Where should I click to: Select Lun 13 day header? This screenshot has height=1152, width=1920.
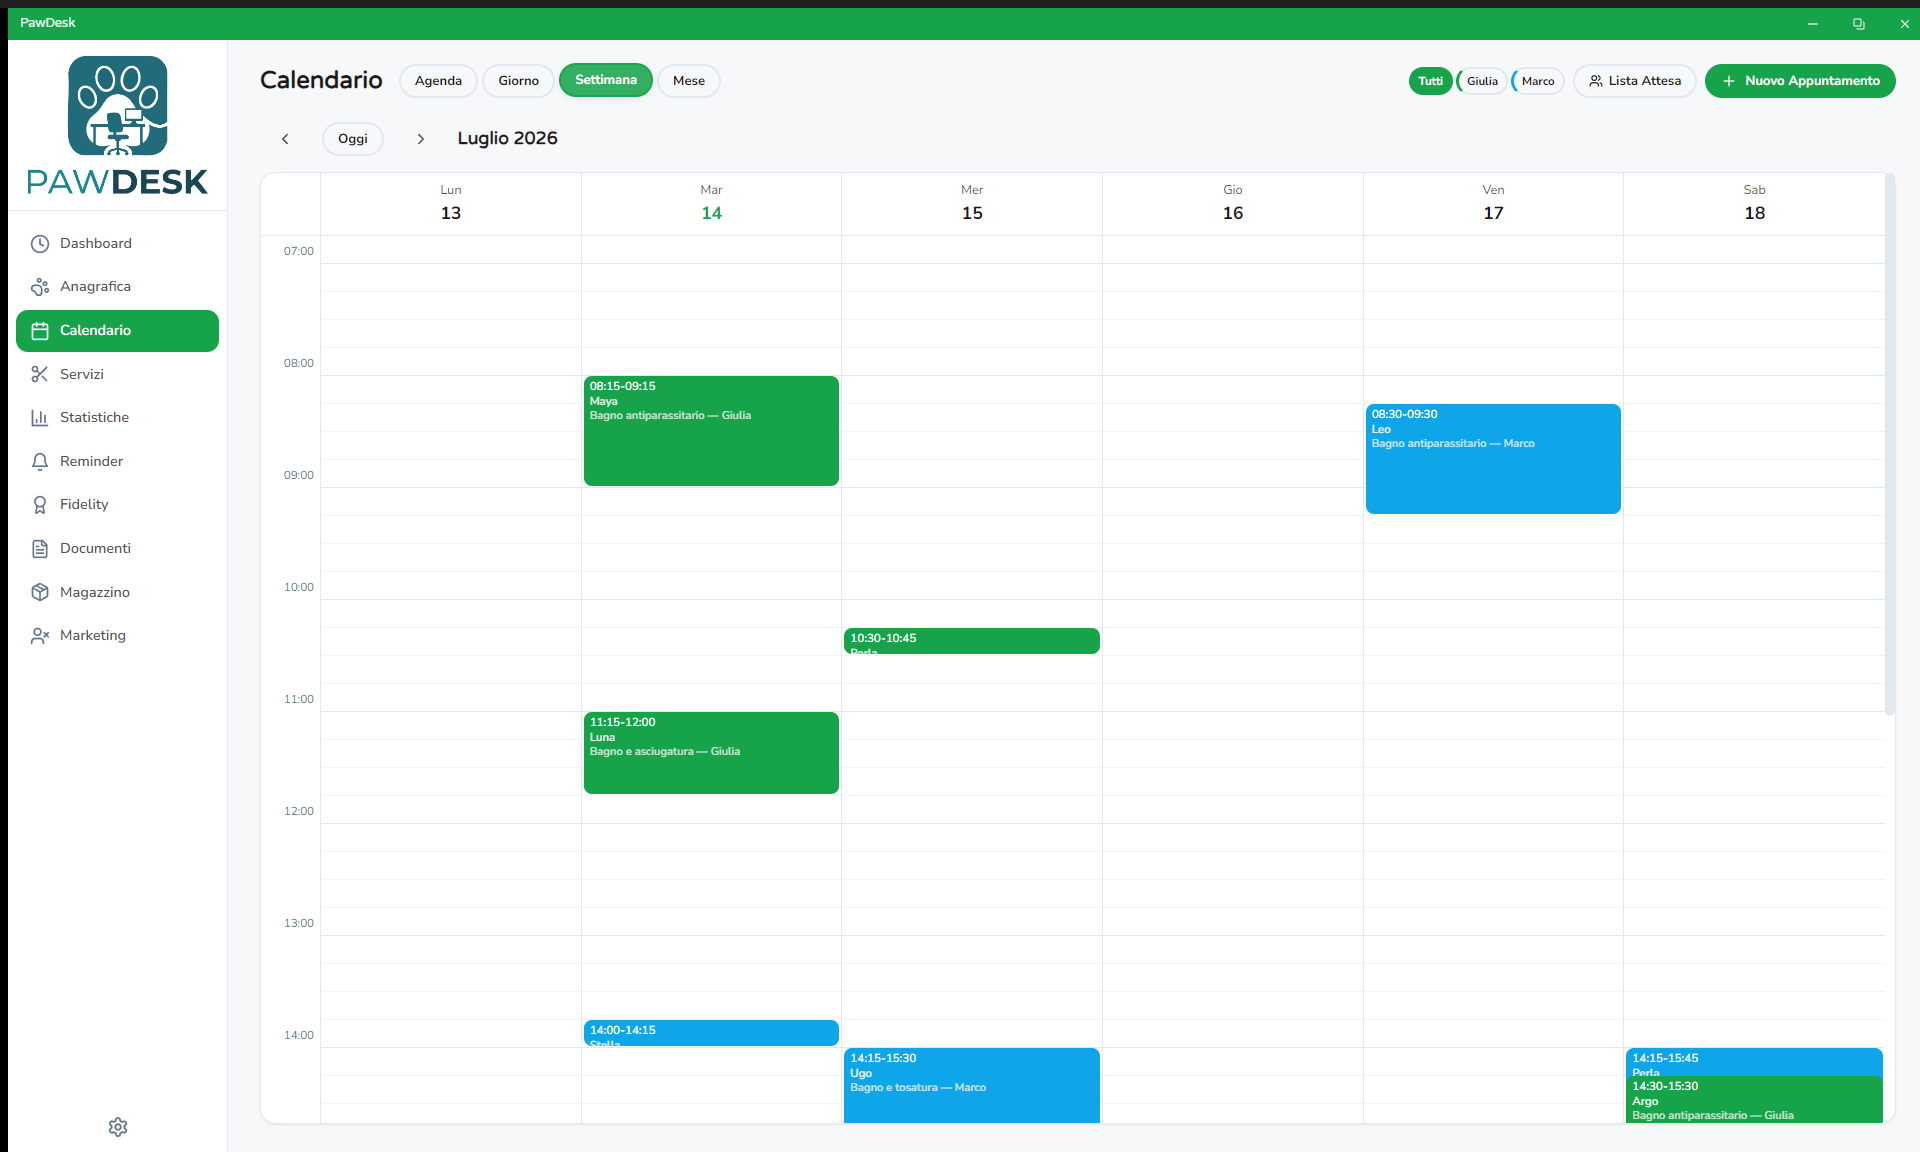(x=451, y=203)
